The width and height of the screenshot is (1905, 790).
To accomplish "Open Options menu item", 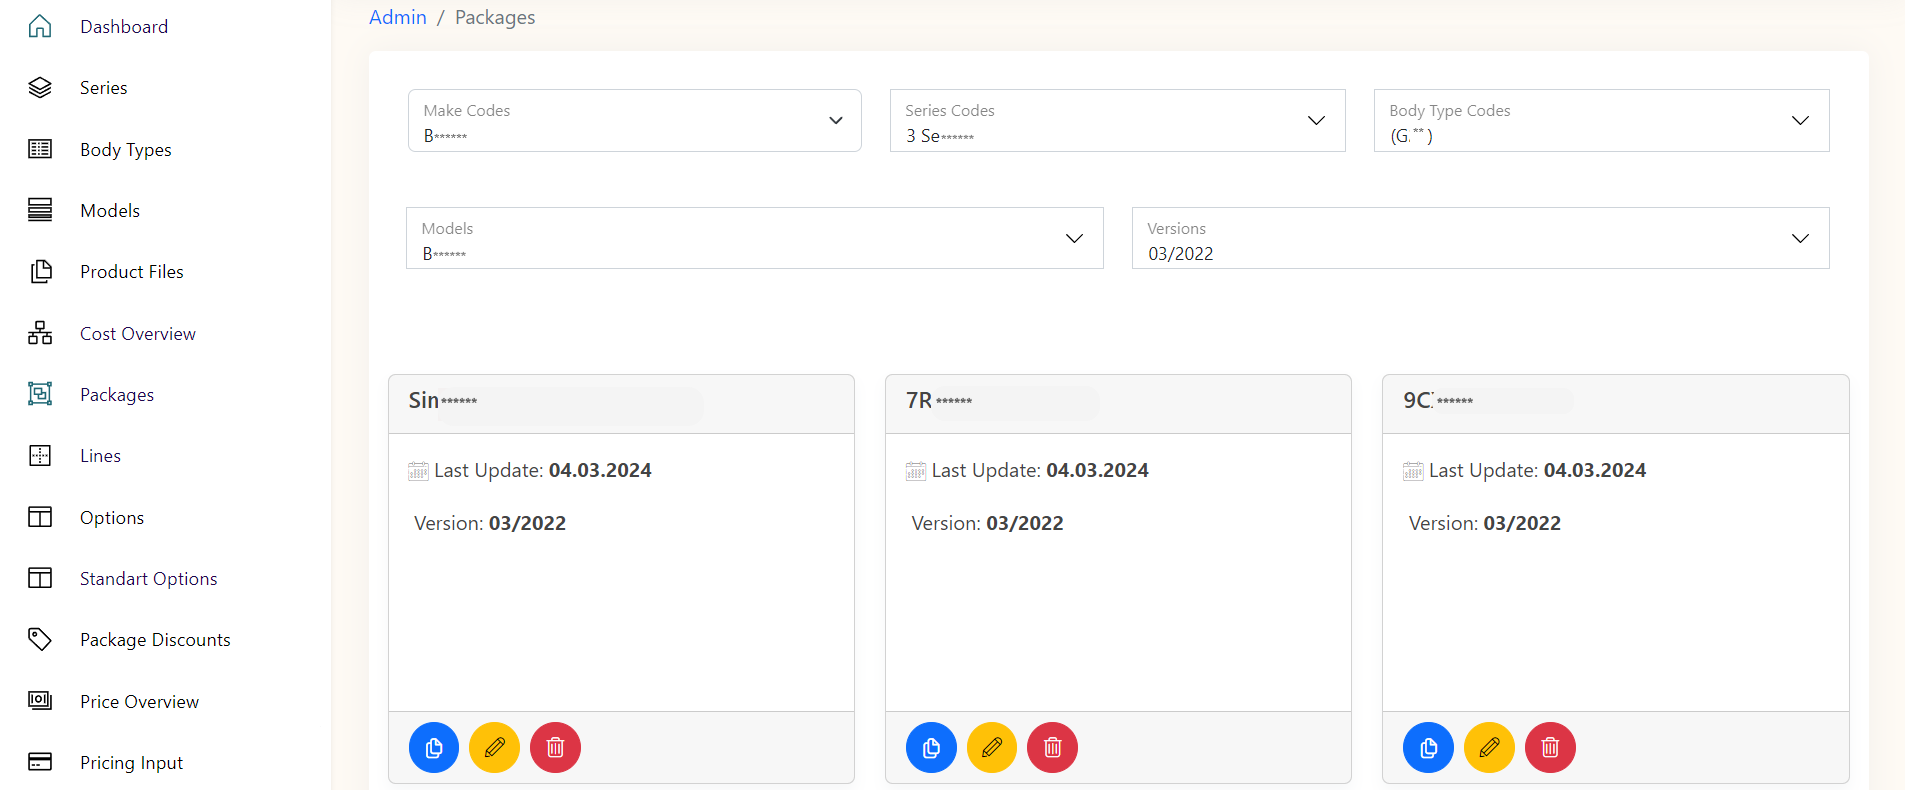I will tap(112, 518).
